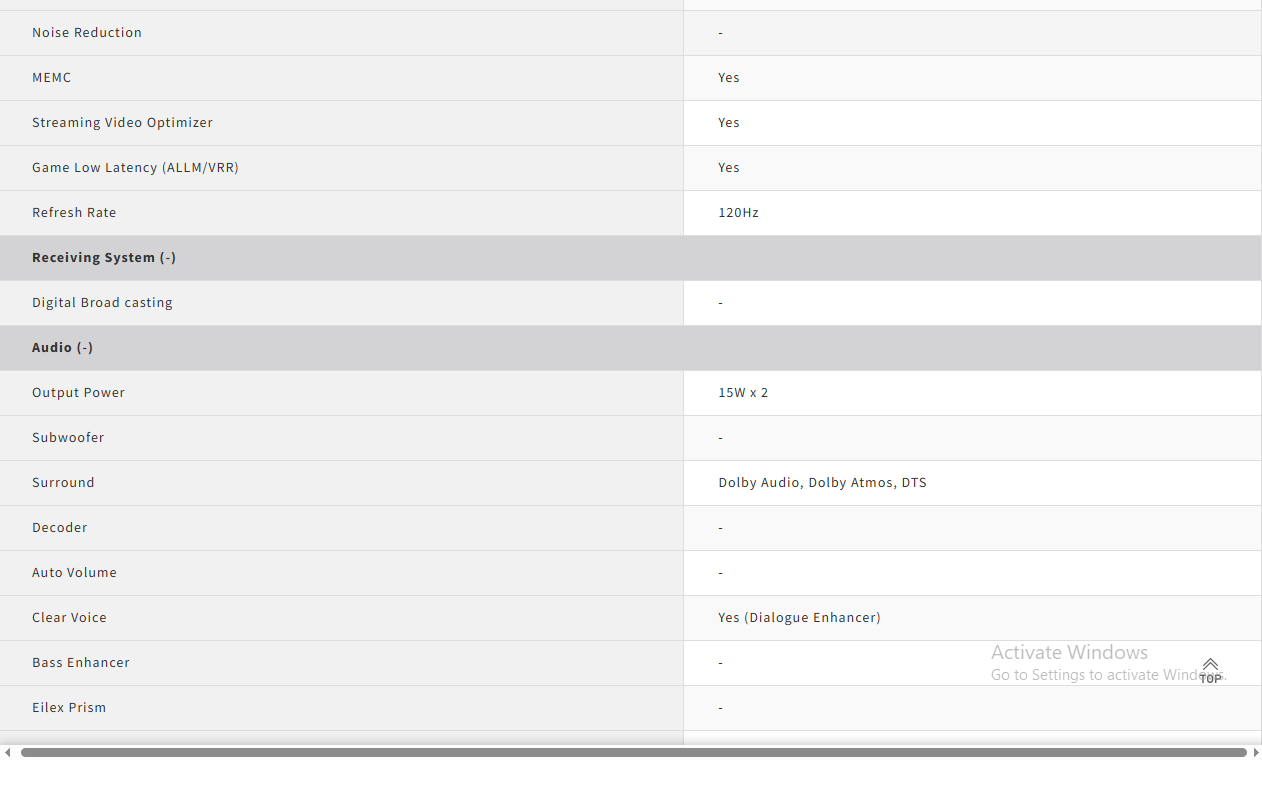This screenshot has height=800, width=1262.
Task: Click the 15W x 2 output power value
Action: (743, 393)
